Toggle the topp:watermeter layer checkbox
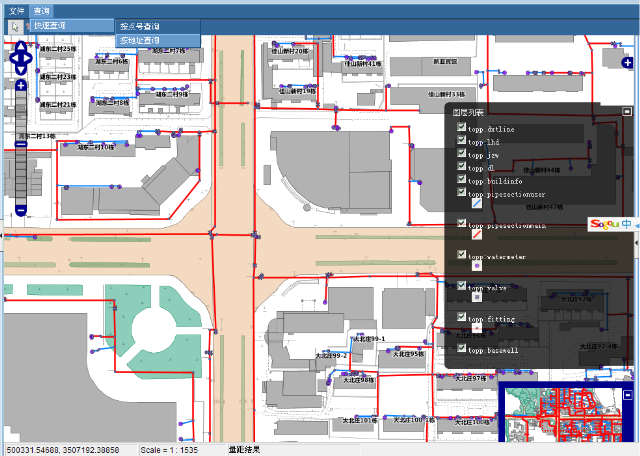 tap(462, 255)
